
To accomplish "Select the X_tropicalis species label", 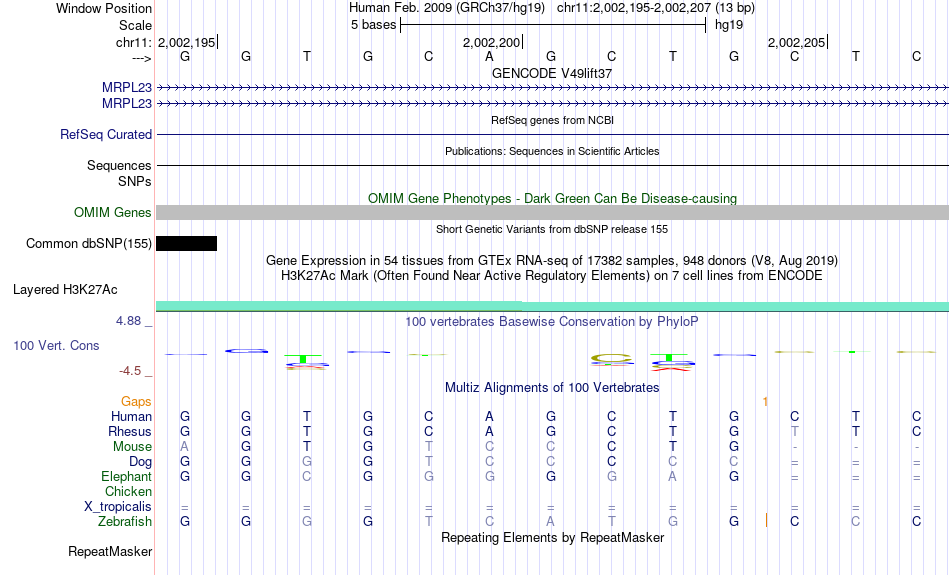I will point(118,507).
